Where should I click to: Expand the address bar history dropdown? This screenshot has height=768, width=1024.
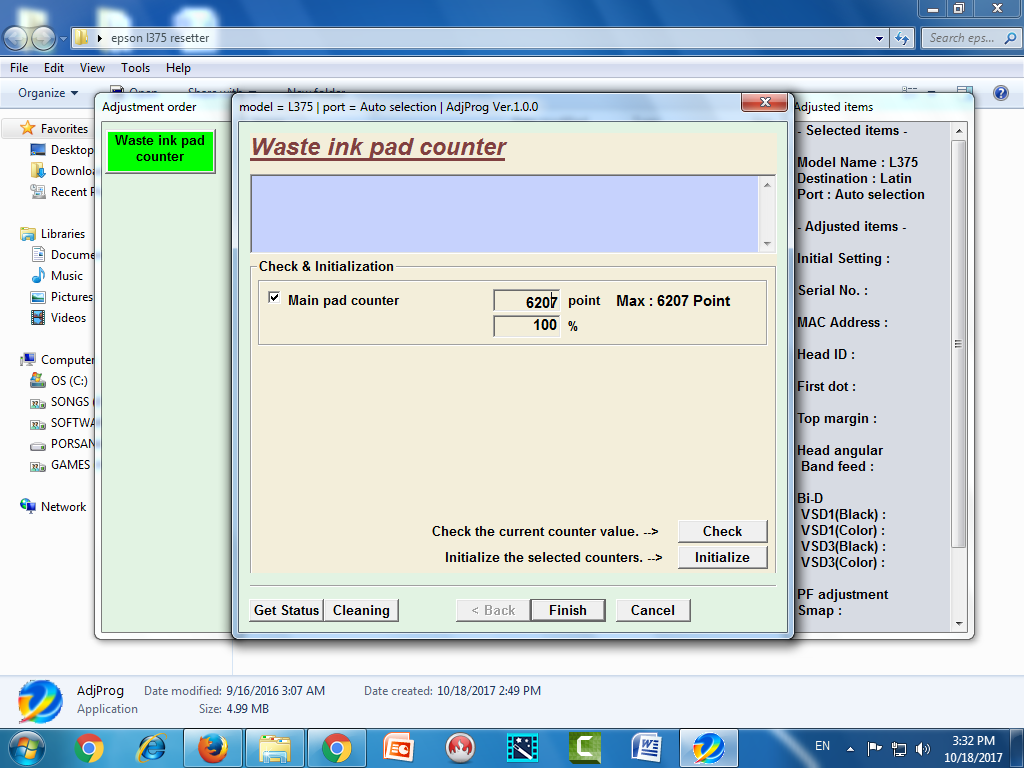point(878,38)
